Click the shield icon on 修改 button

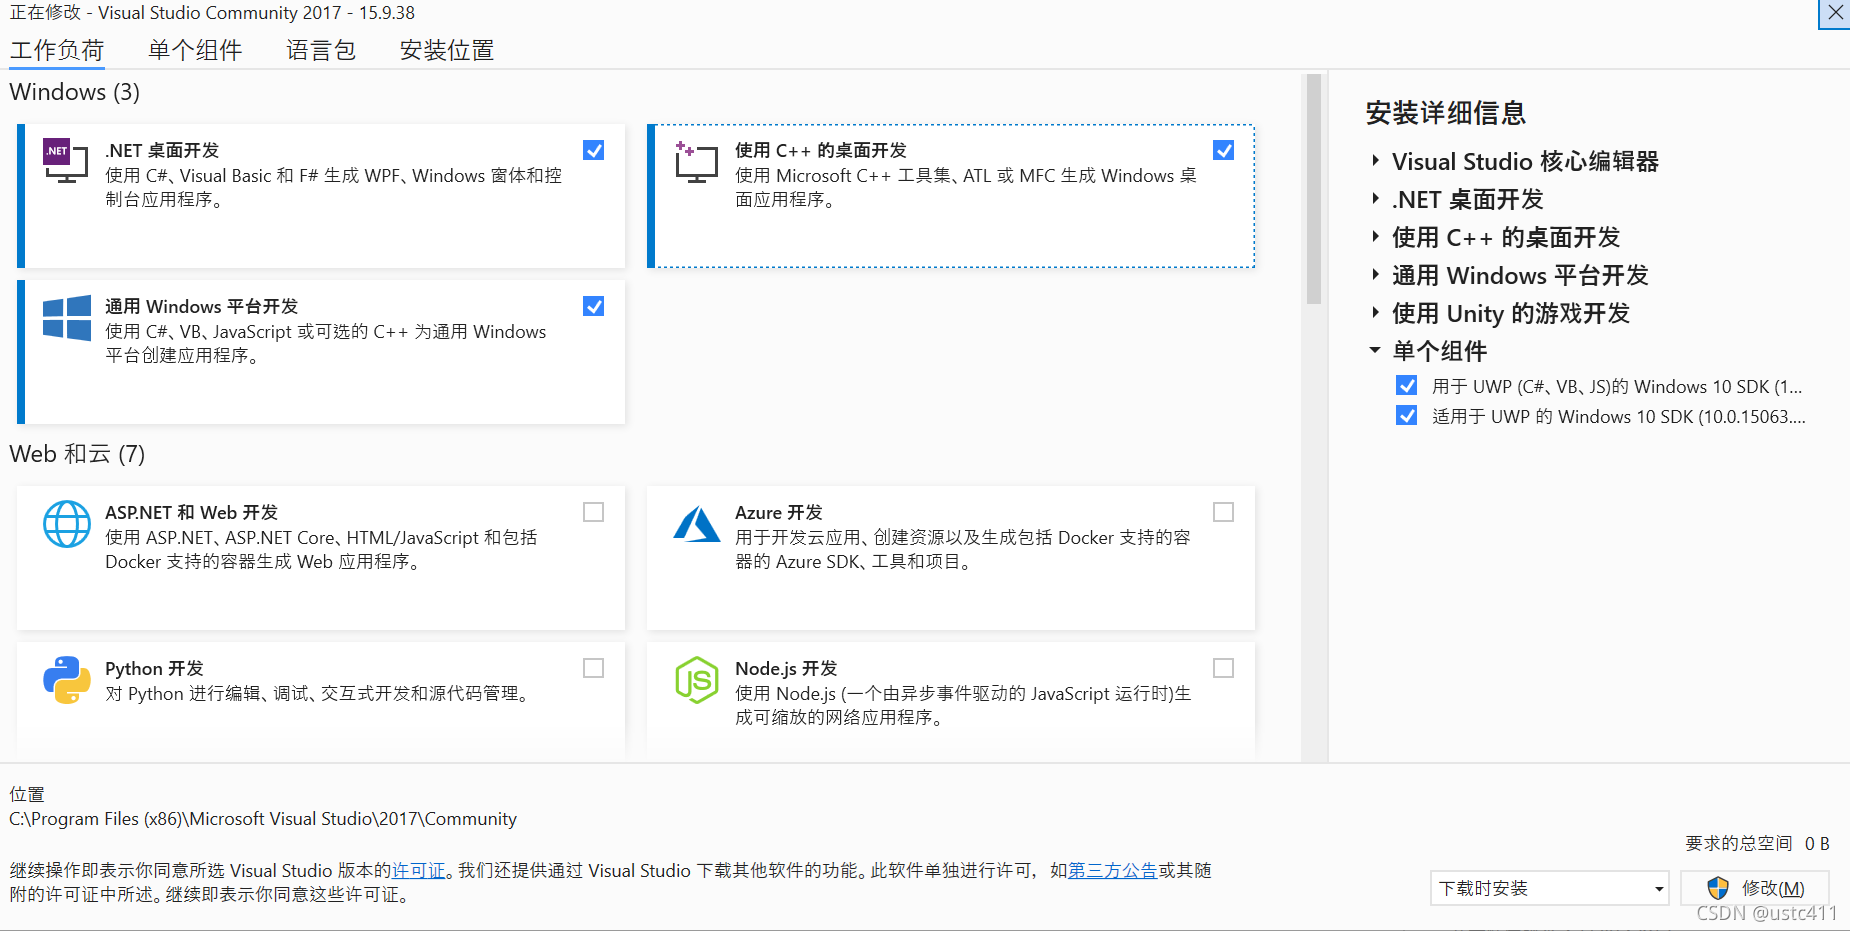(x=1718, y=888)
